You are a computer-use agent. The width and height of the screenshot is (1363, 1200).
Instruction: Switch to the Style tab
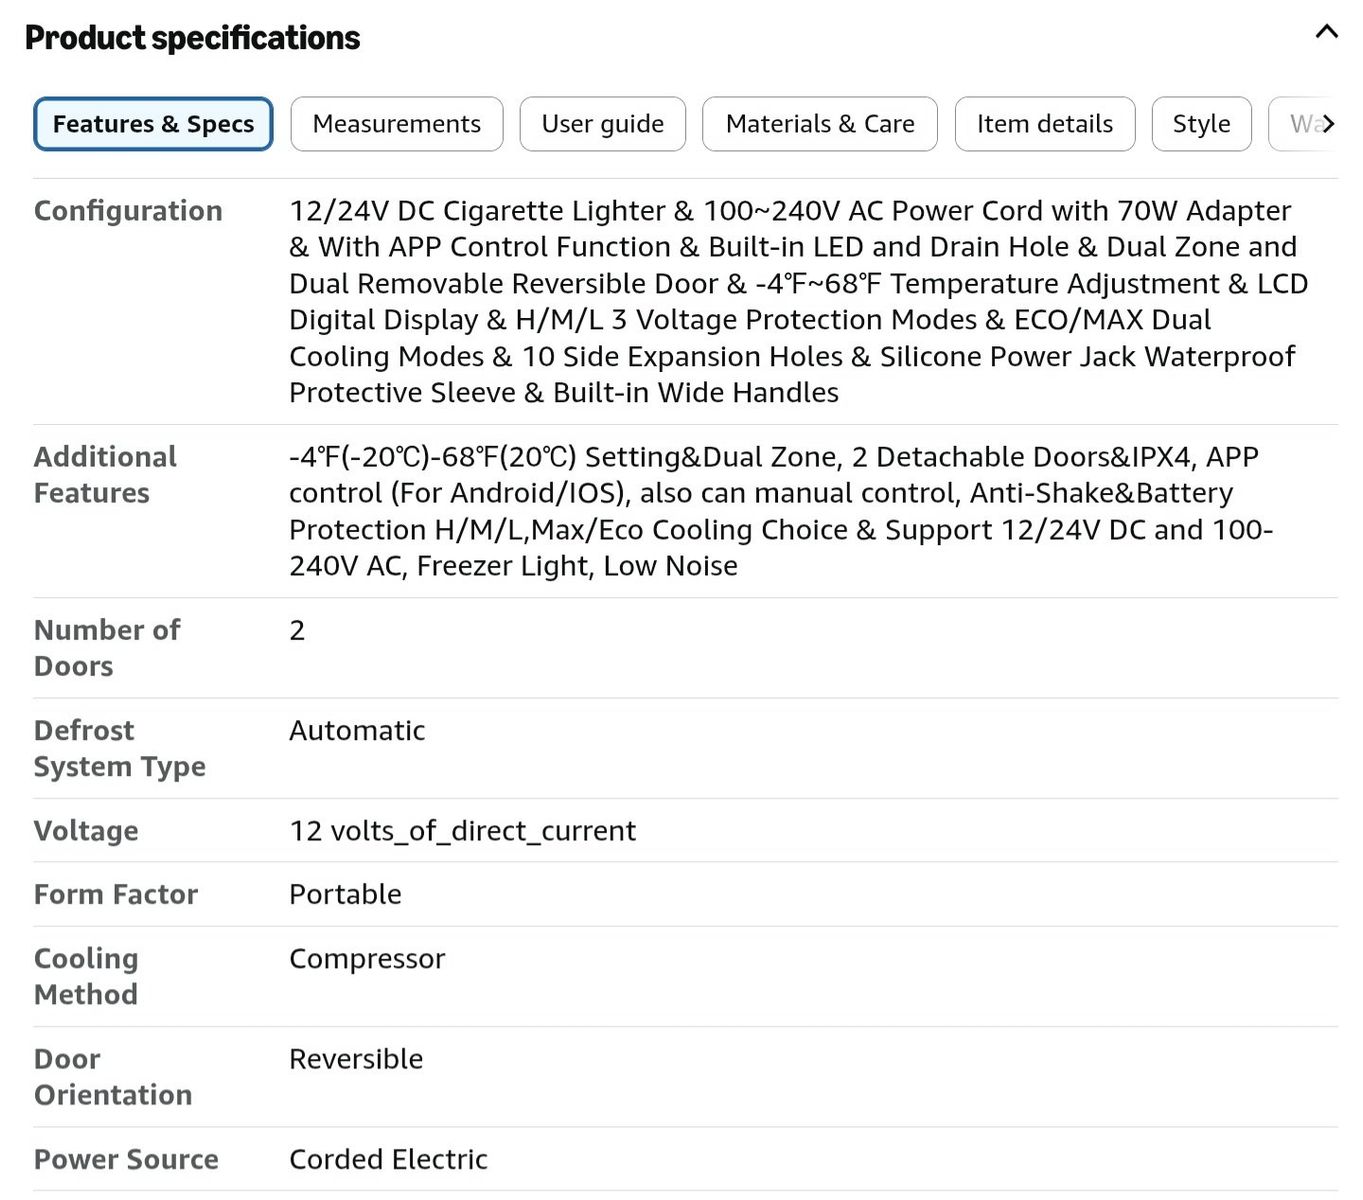1202,124
